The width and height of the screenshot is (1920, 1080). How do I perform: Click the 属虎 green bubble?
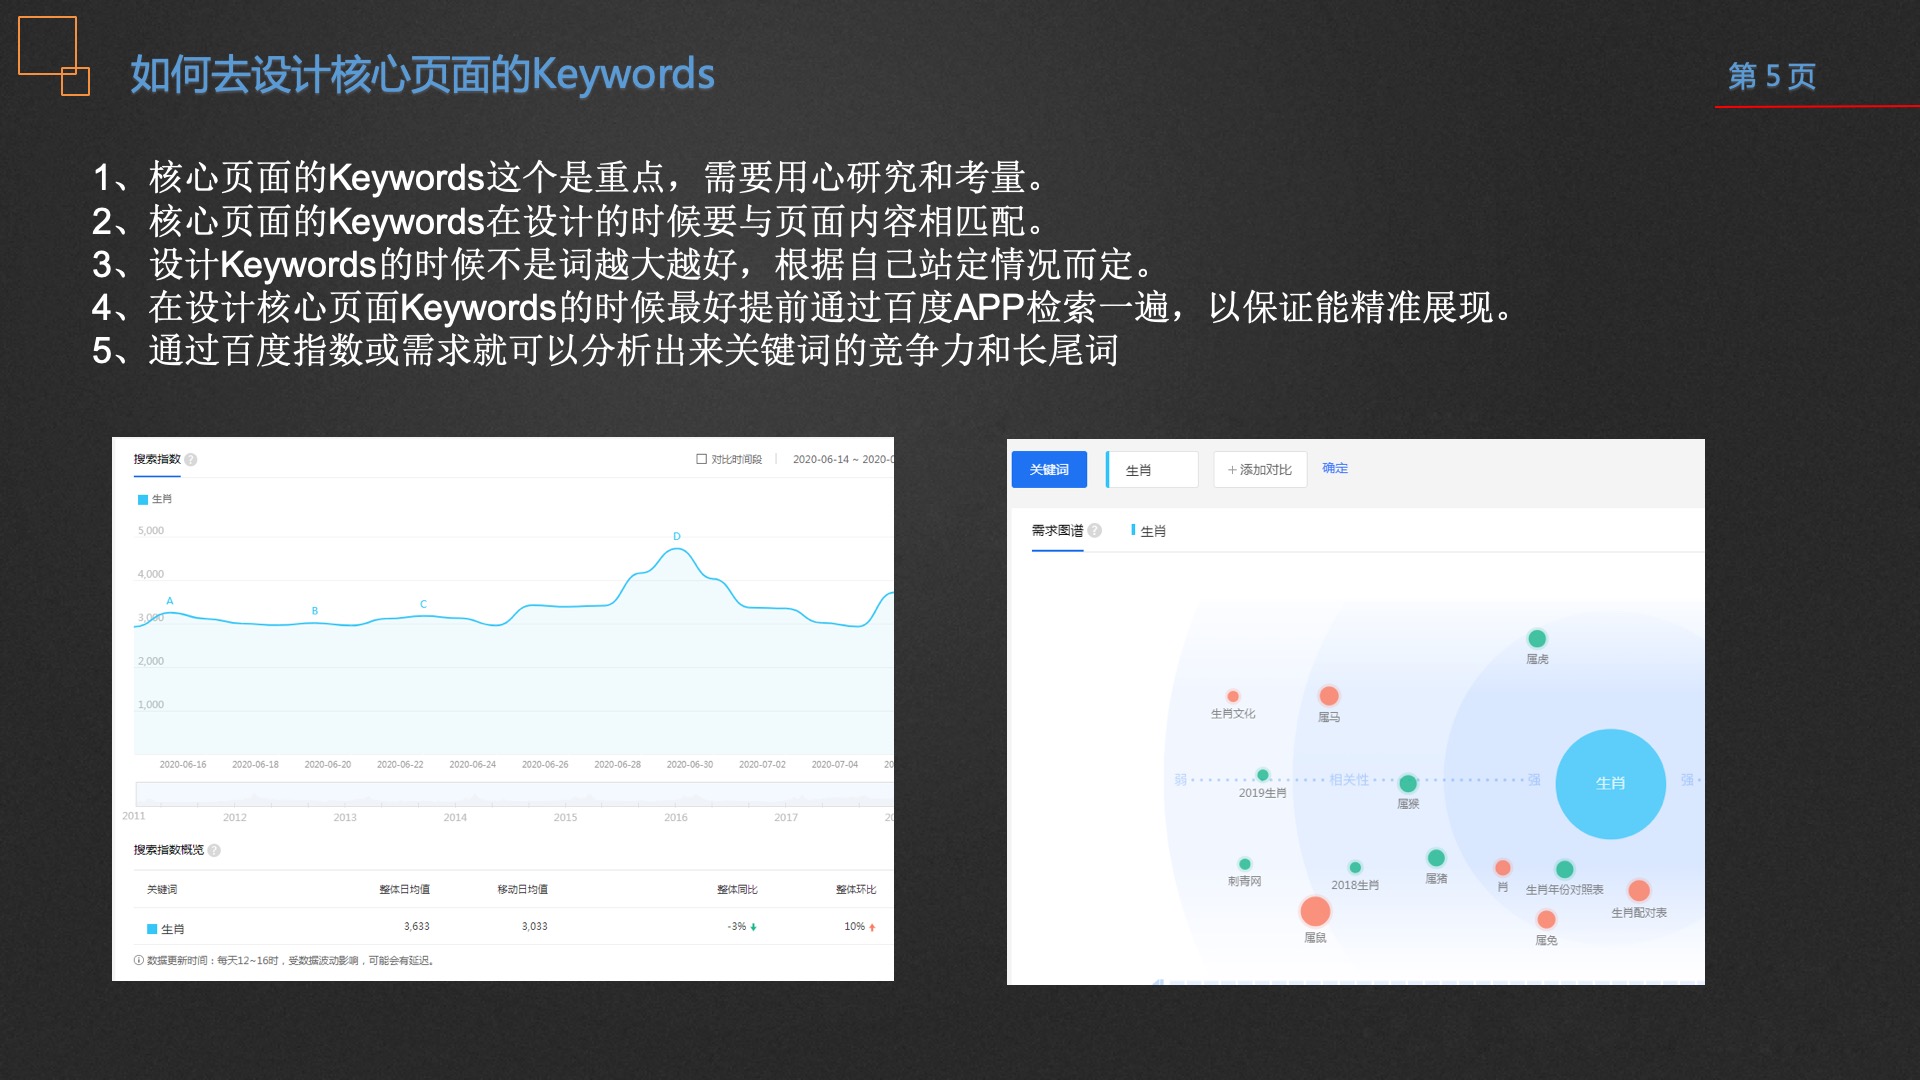(1537, 638)
